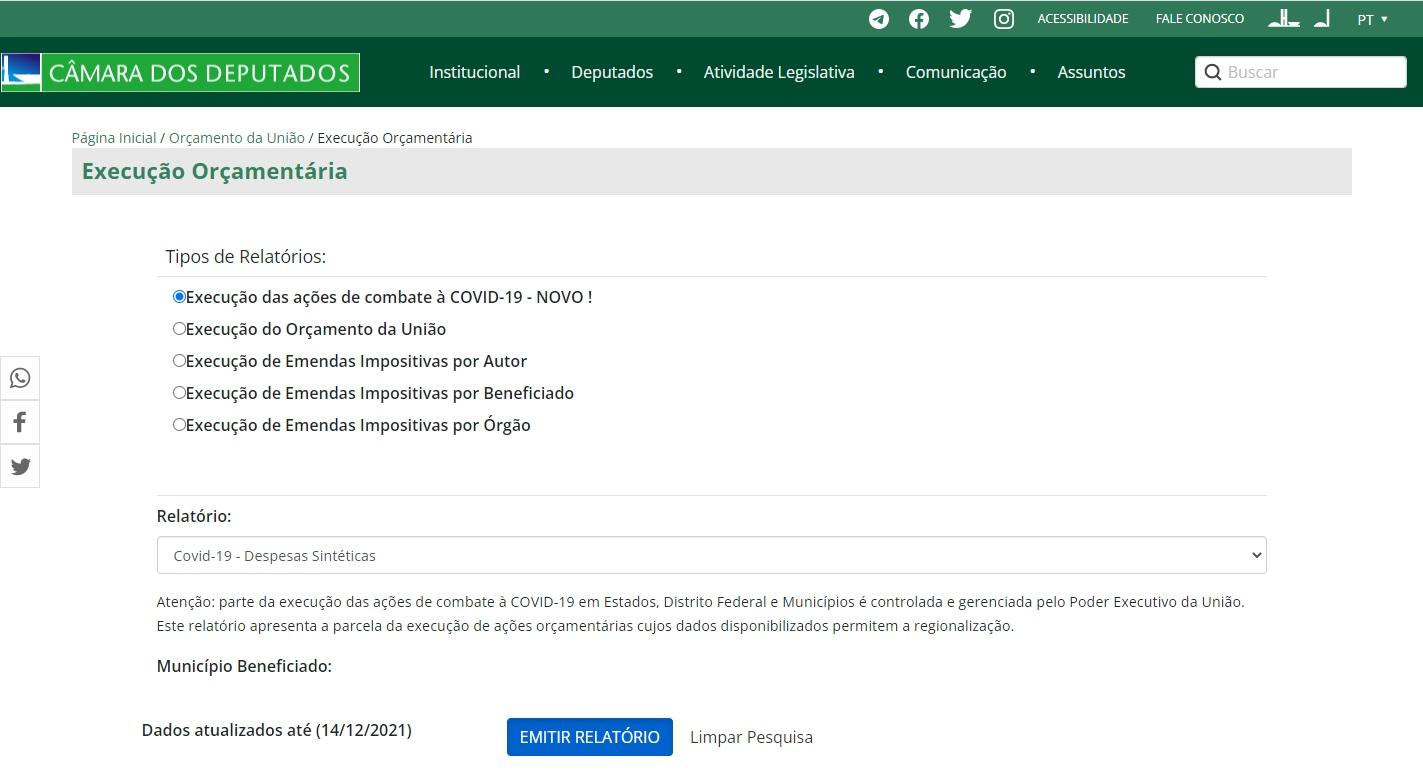
Task: Open the Telegram icon in top bar
Action: [879, 19]
